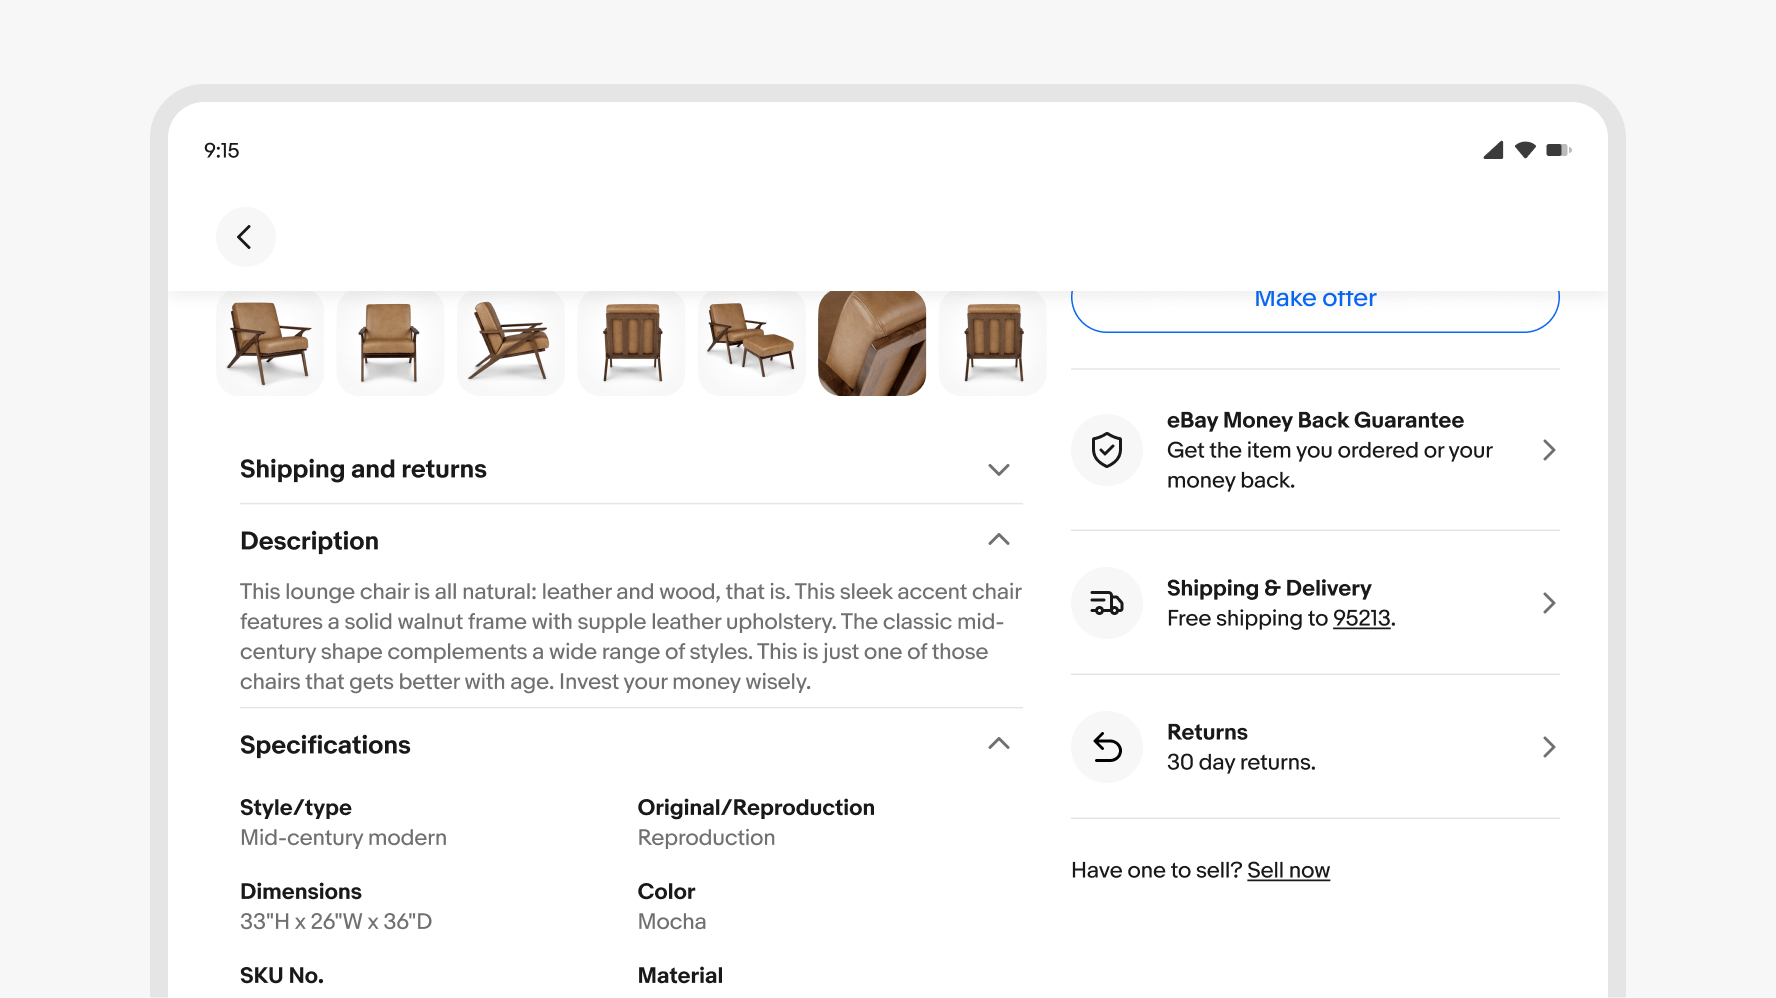Image resolution: width=1776 pixels, height=998 pixels.
Task: Tap the battery status icon
Action: (x=1558, y=150)
